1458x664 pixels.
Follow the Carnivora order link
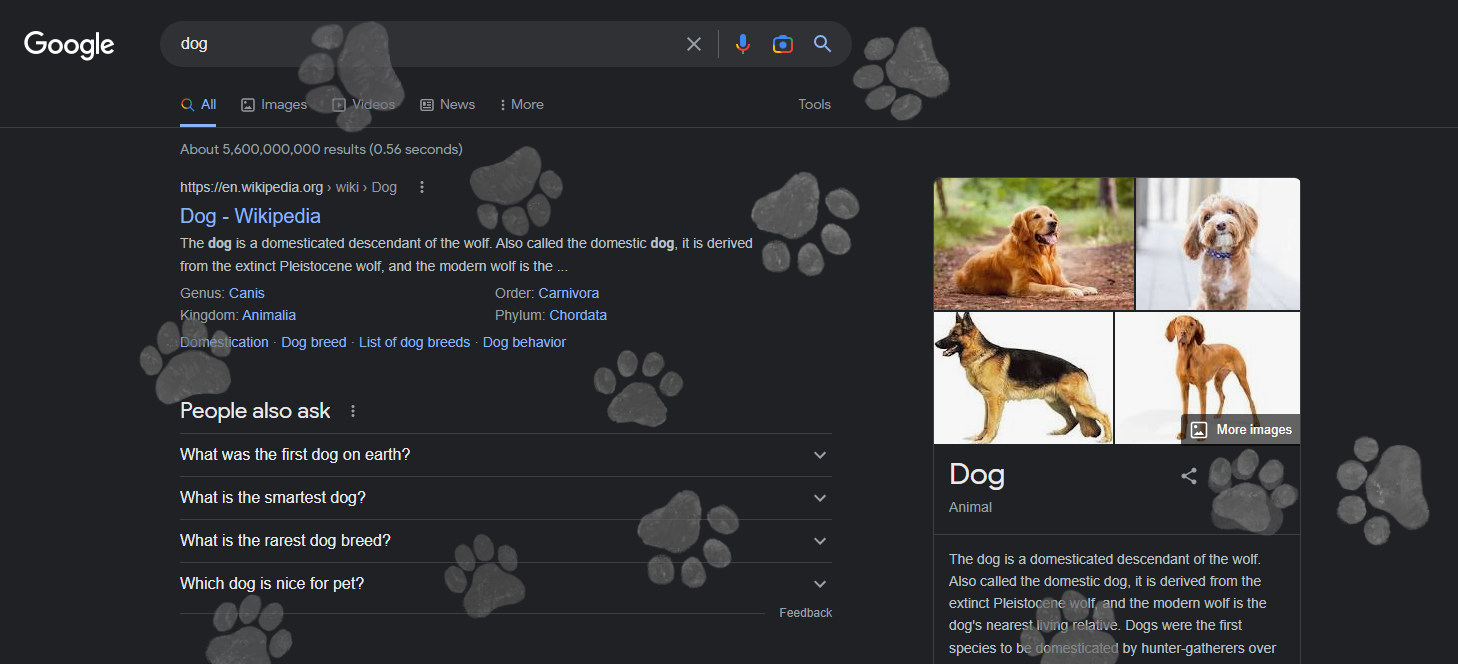point(569,293)
